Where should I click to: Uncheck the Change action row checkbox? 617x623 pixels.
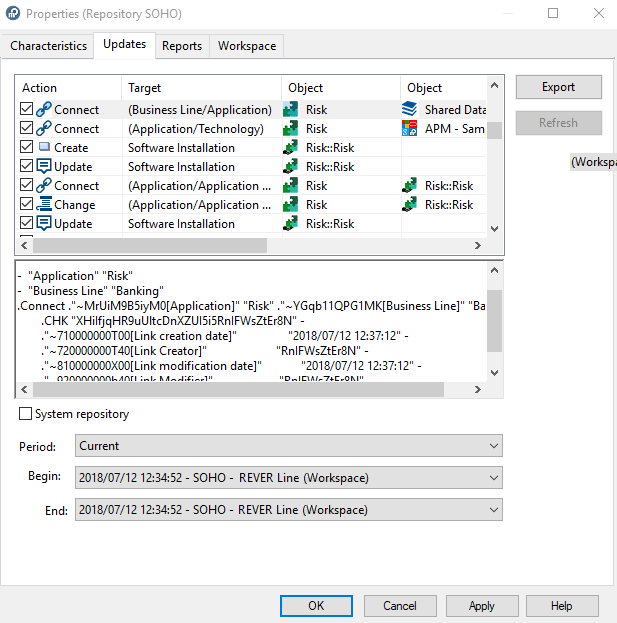point(27,205)
